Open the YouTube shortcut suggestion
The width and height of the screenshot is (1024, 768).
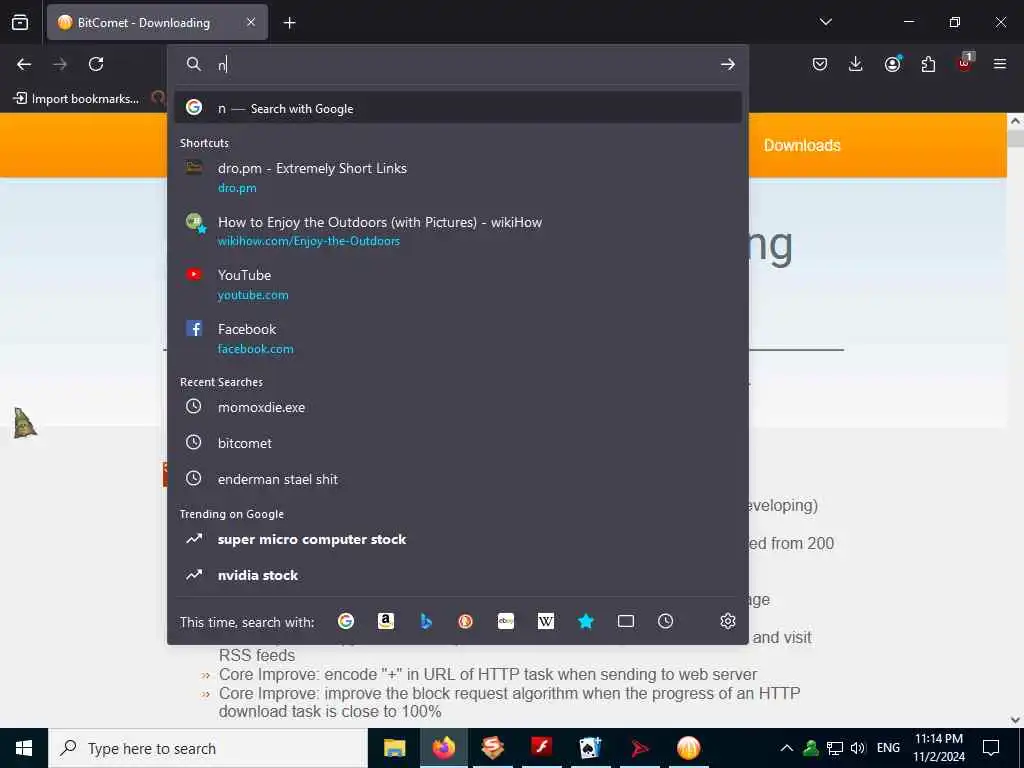click(457, 285)
